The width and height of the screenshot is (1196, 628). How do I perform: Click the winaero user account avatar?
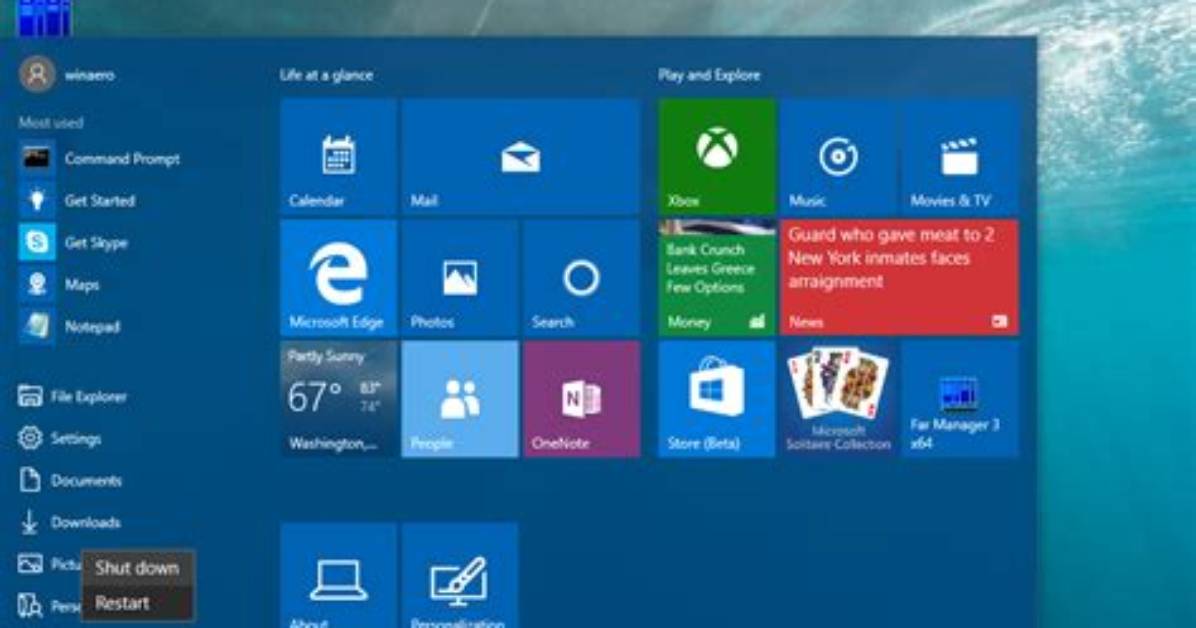point(37,75)
